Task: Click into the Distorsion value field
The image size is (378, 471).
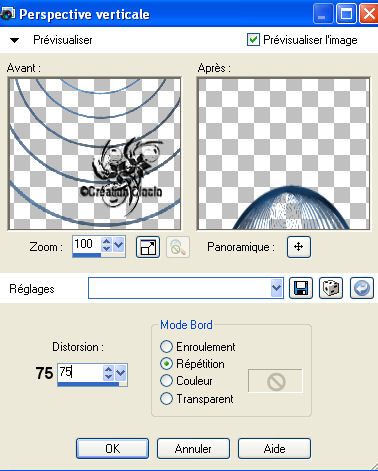Action: pos(80,372)
